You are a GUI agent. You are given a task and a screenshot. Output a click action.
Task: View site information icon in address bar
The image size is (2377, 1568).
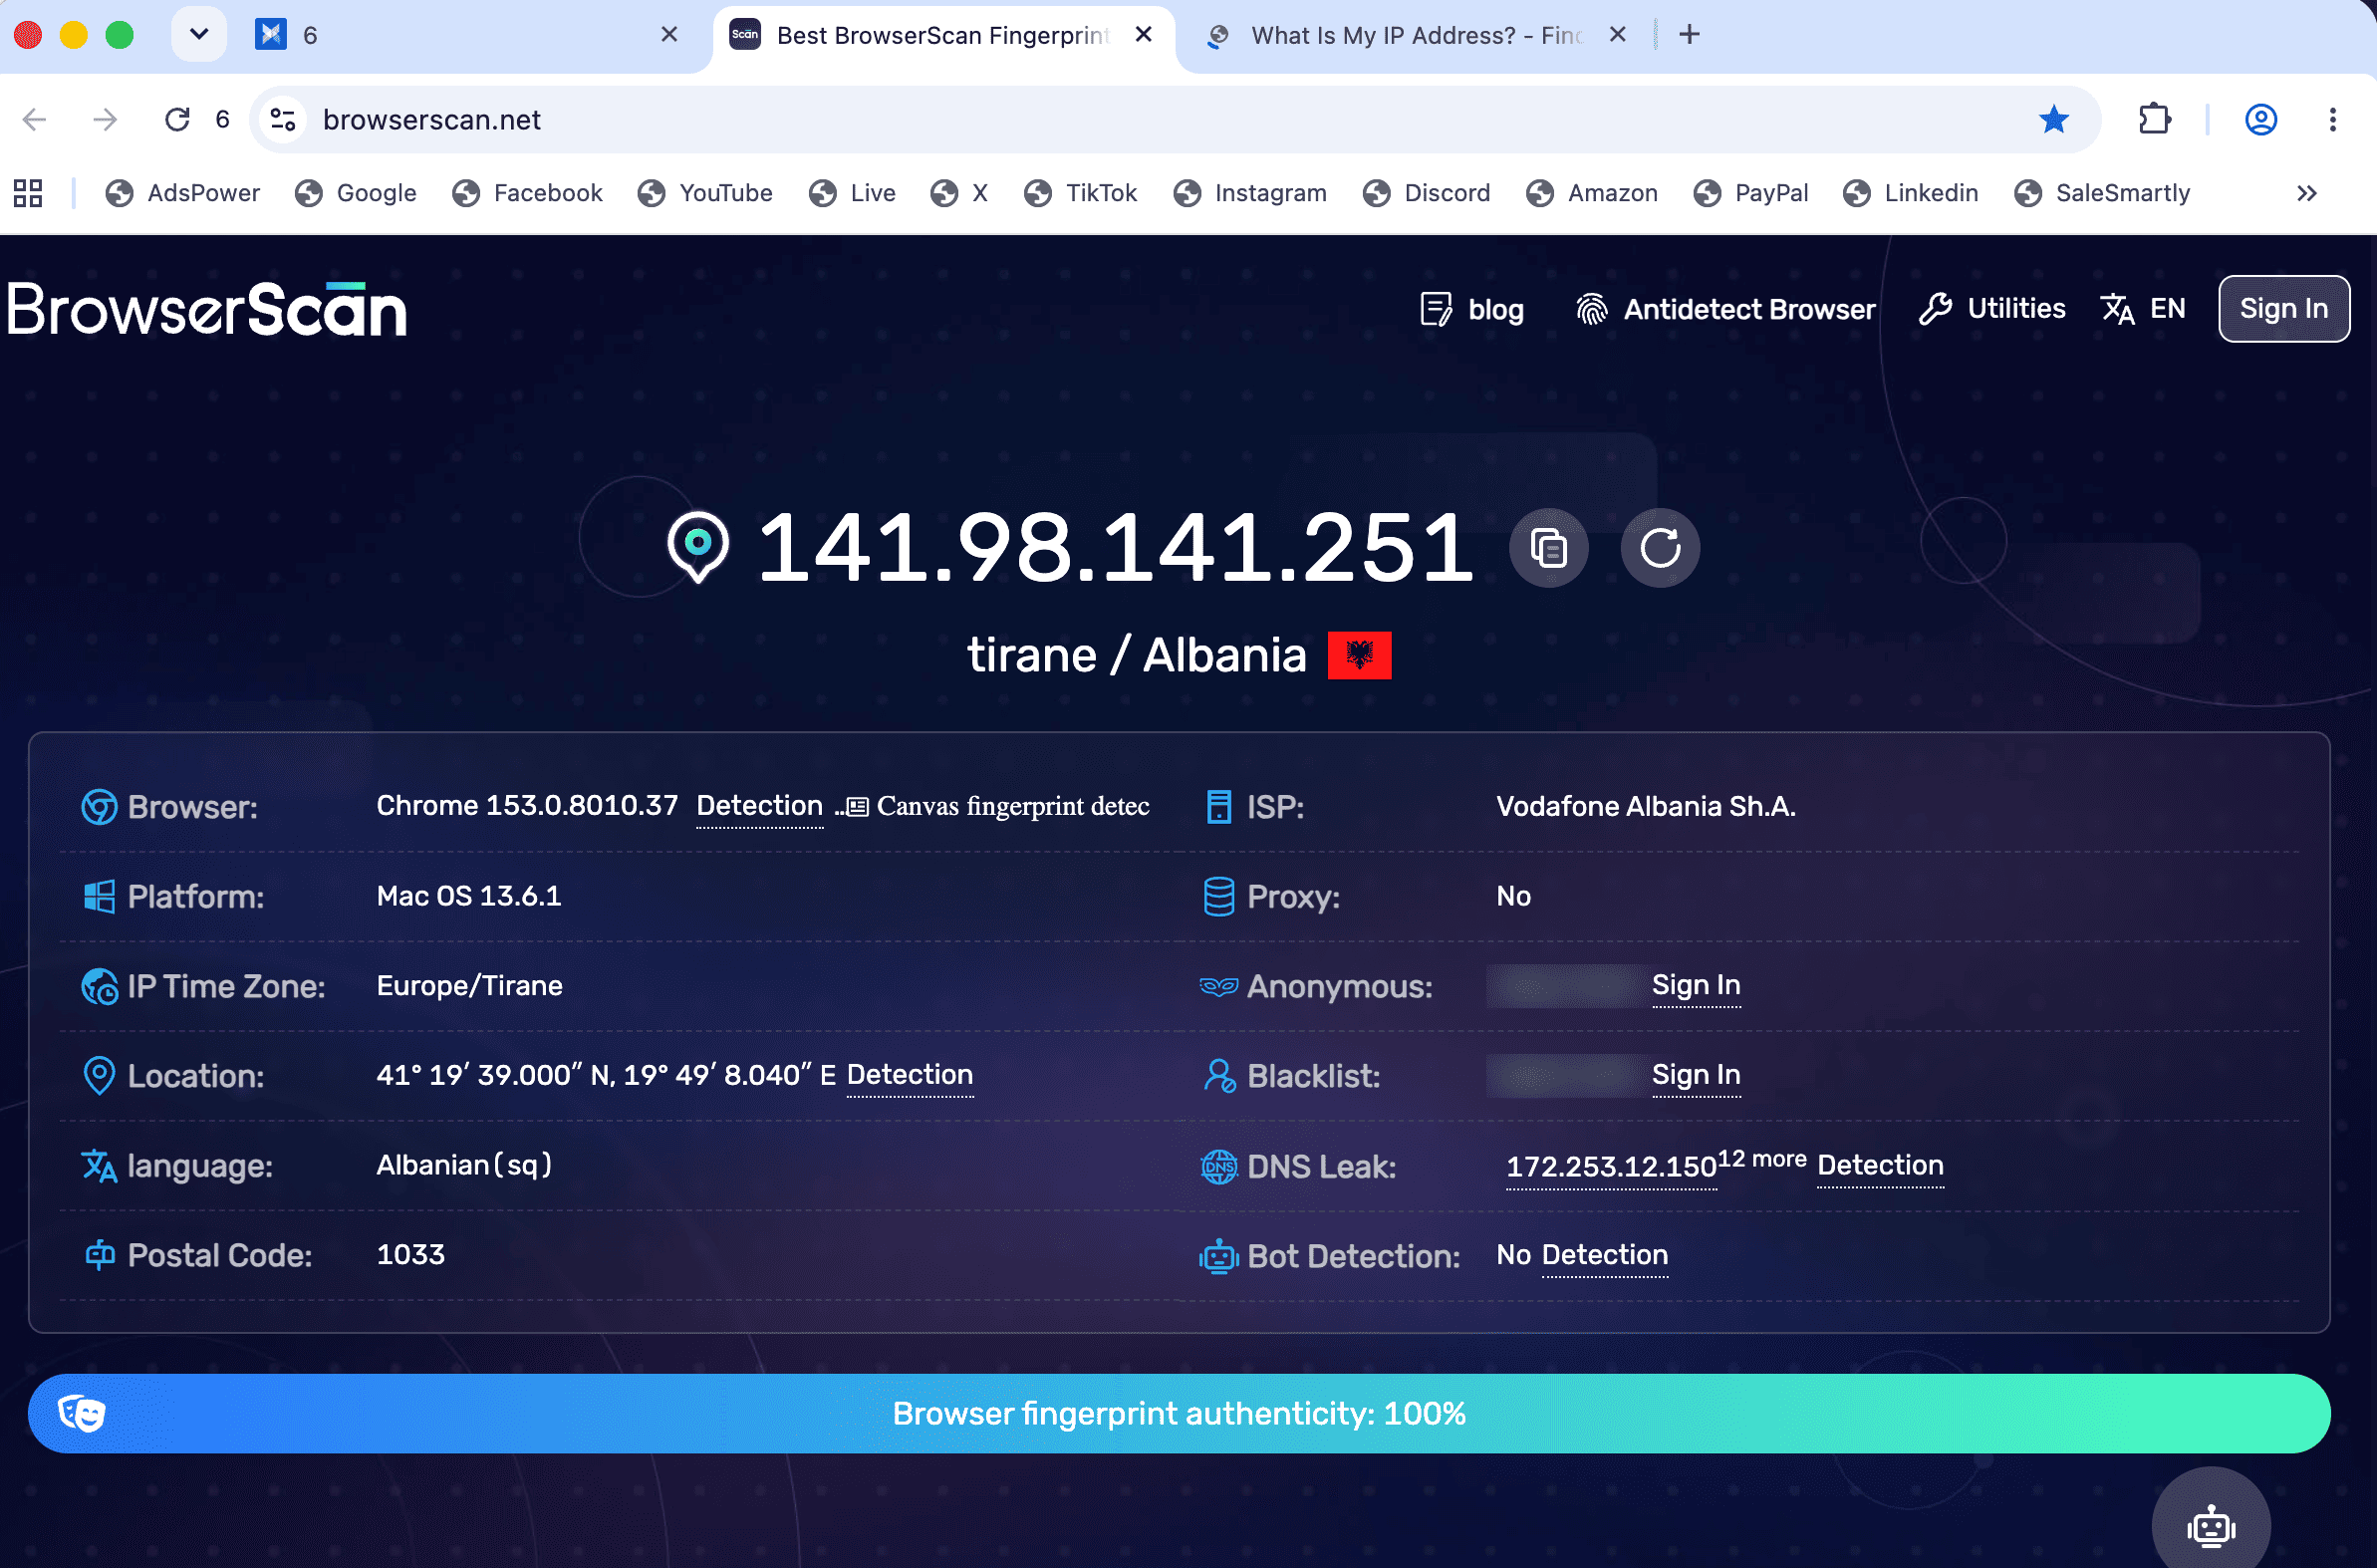[283, 120]
